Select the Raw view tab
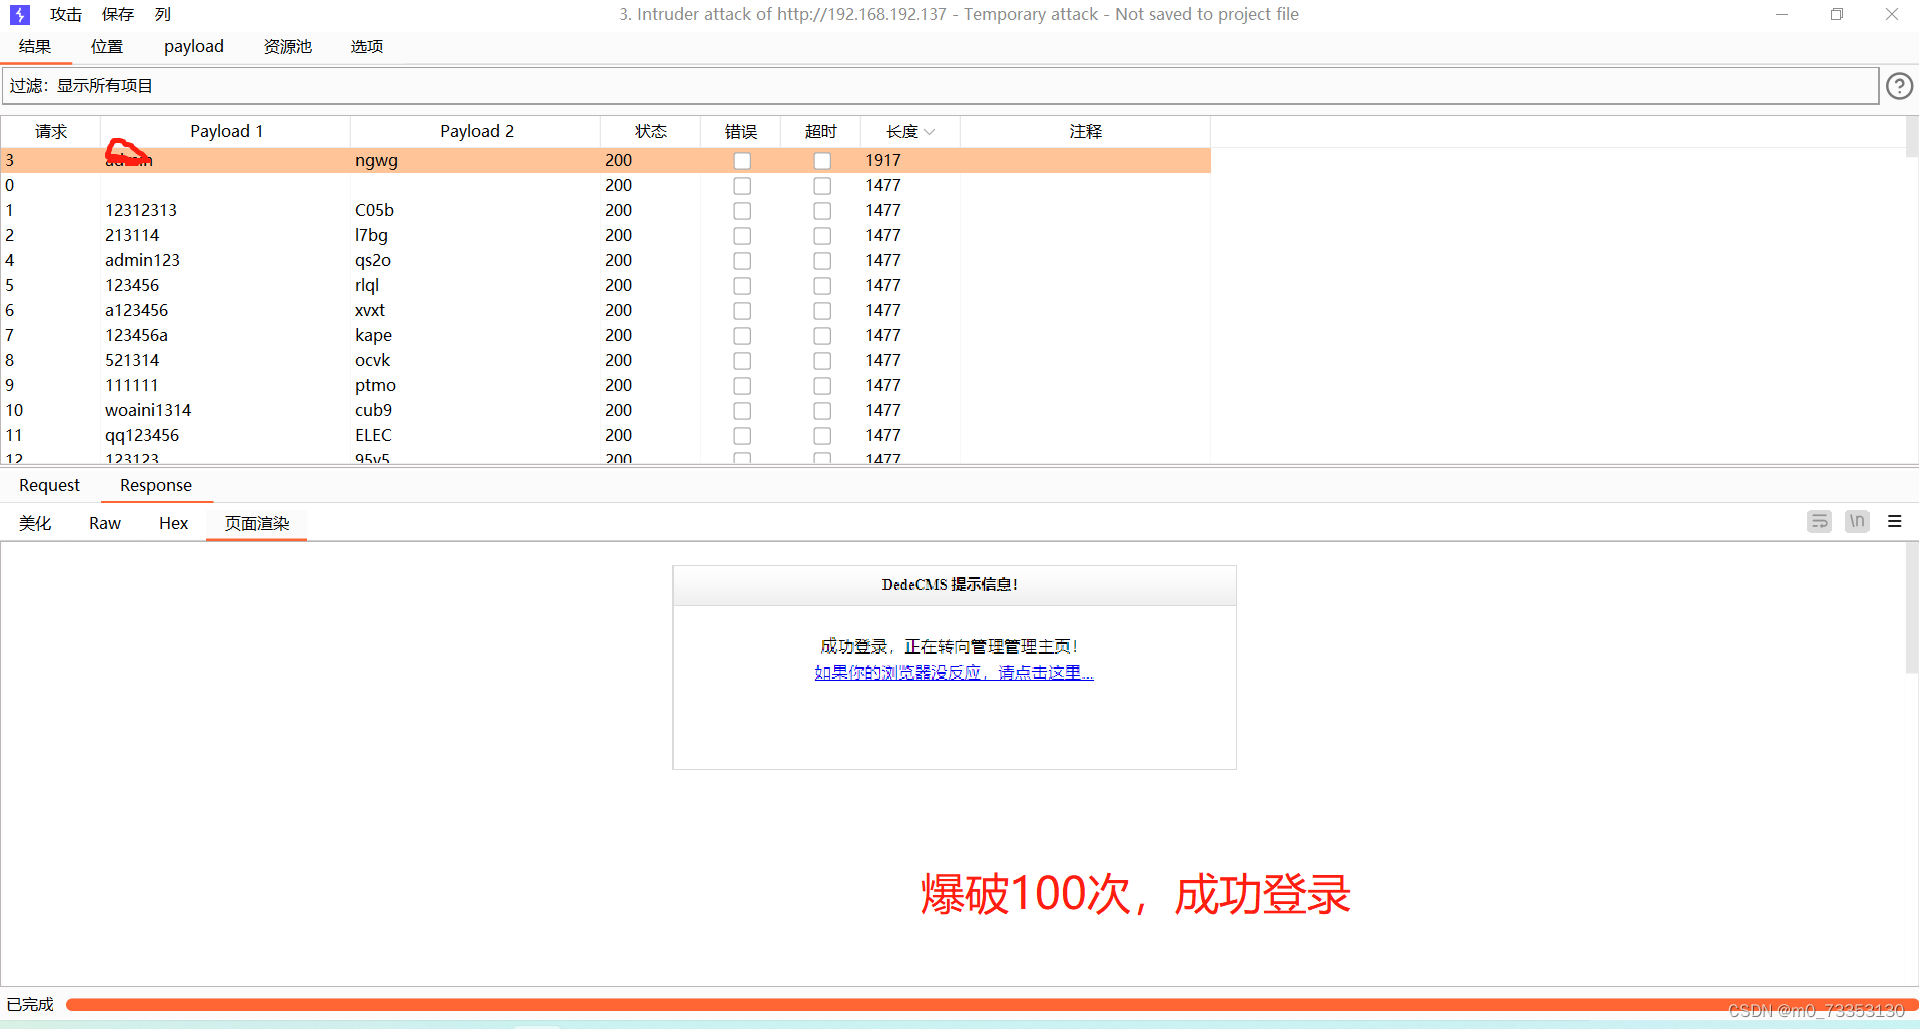 point(105,524)
